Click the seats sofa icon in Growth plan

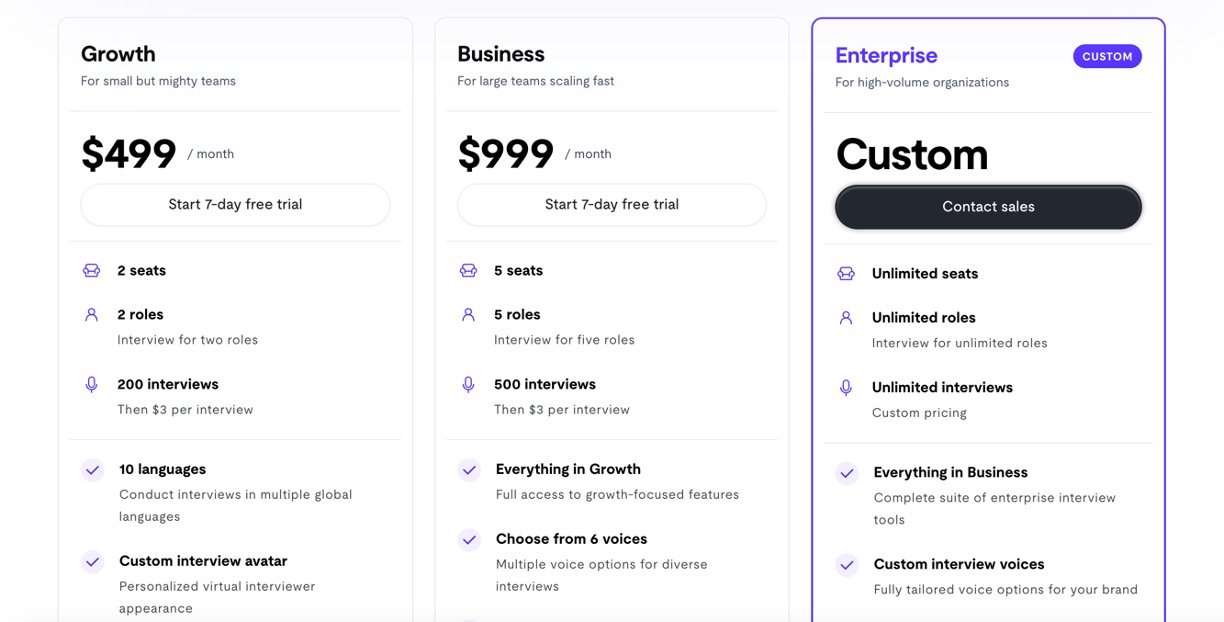91,271
